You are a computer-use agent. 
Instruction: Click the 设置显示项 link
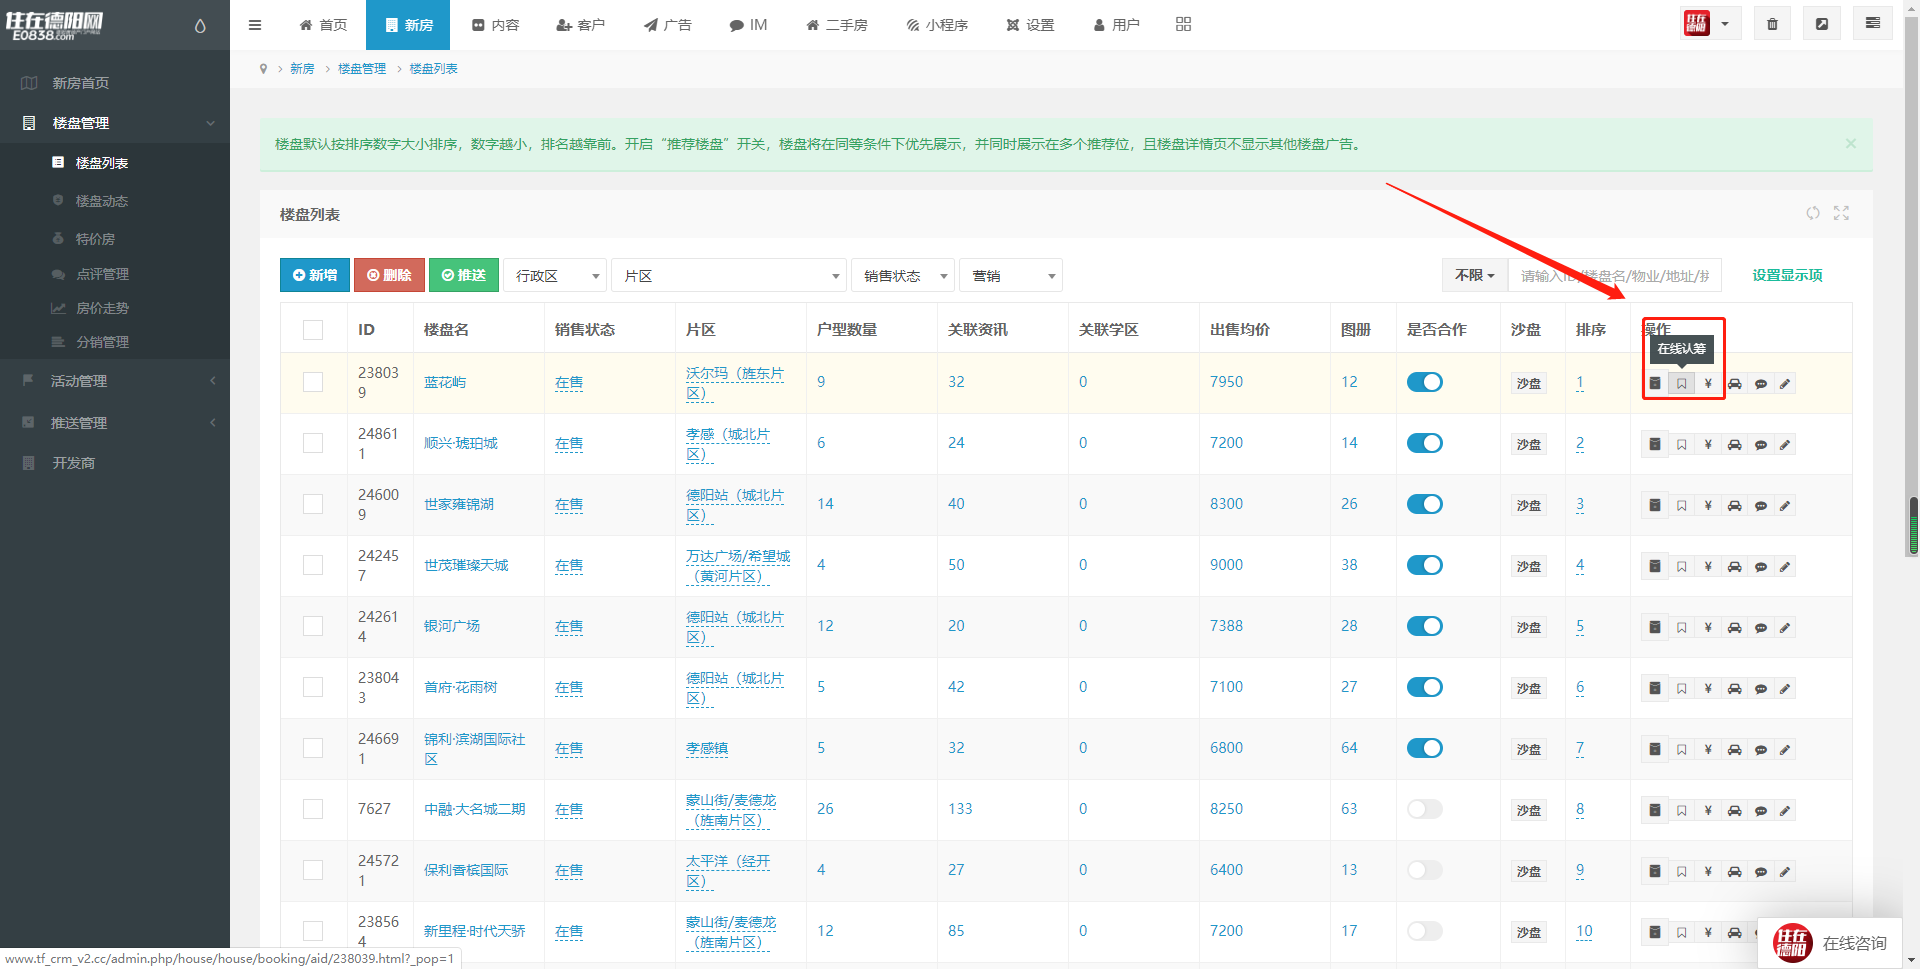[x=1787, y=275]
